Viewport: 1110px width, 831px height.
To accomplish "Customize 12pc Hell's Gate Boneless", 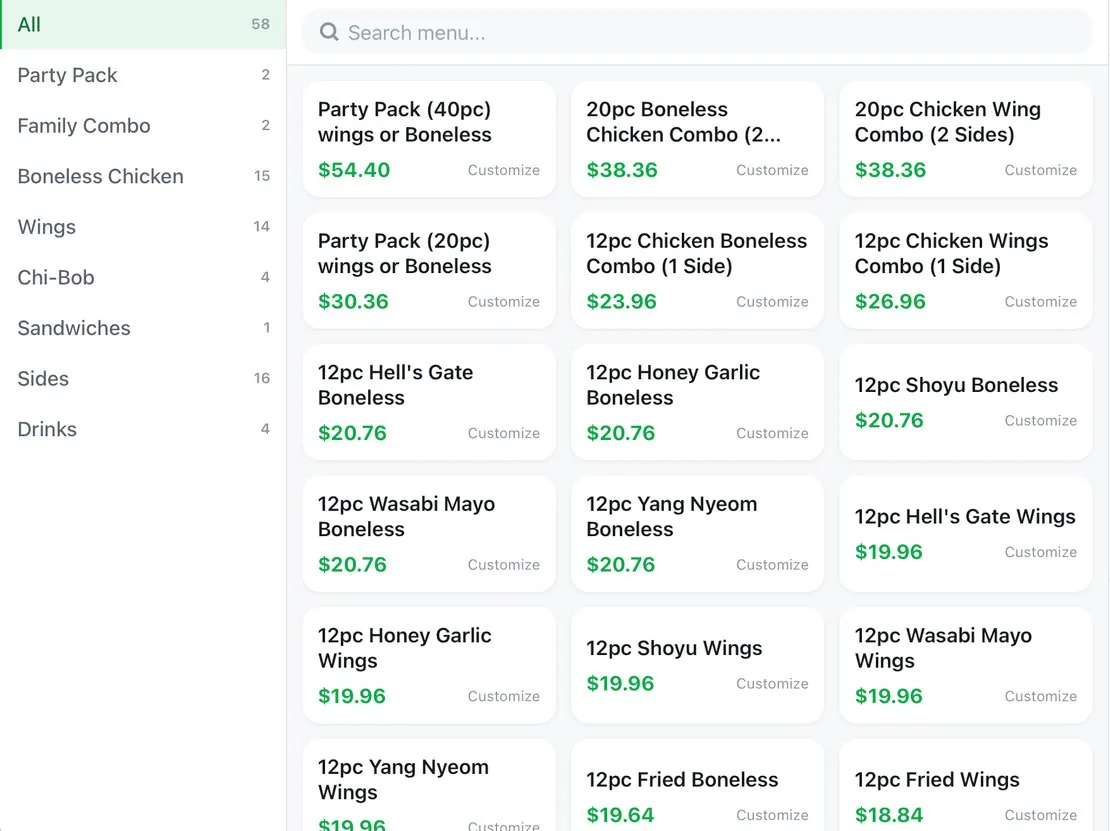I will pos(503,433).
